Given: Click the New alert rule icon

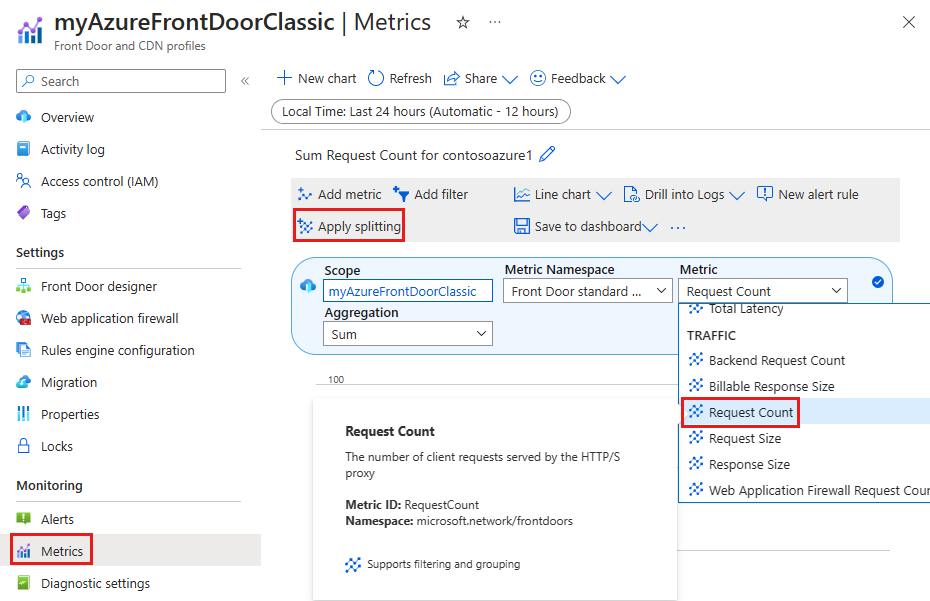Looking at the screenshot, I should [x=765, y=194].
